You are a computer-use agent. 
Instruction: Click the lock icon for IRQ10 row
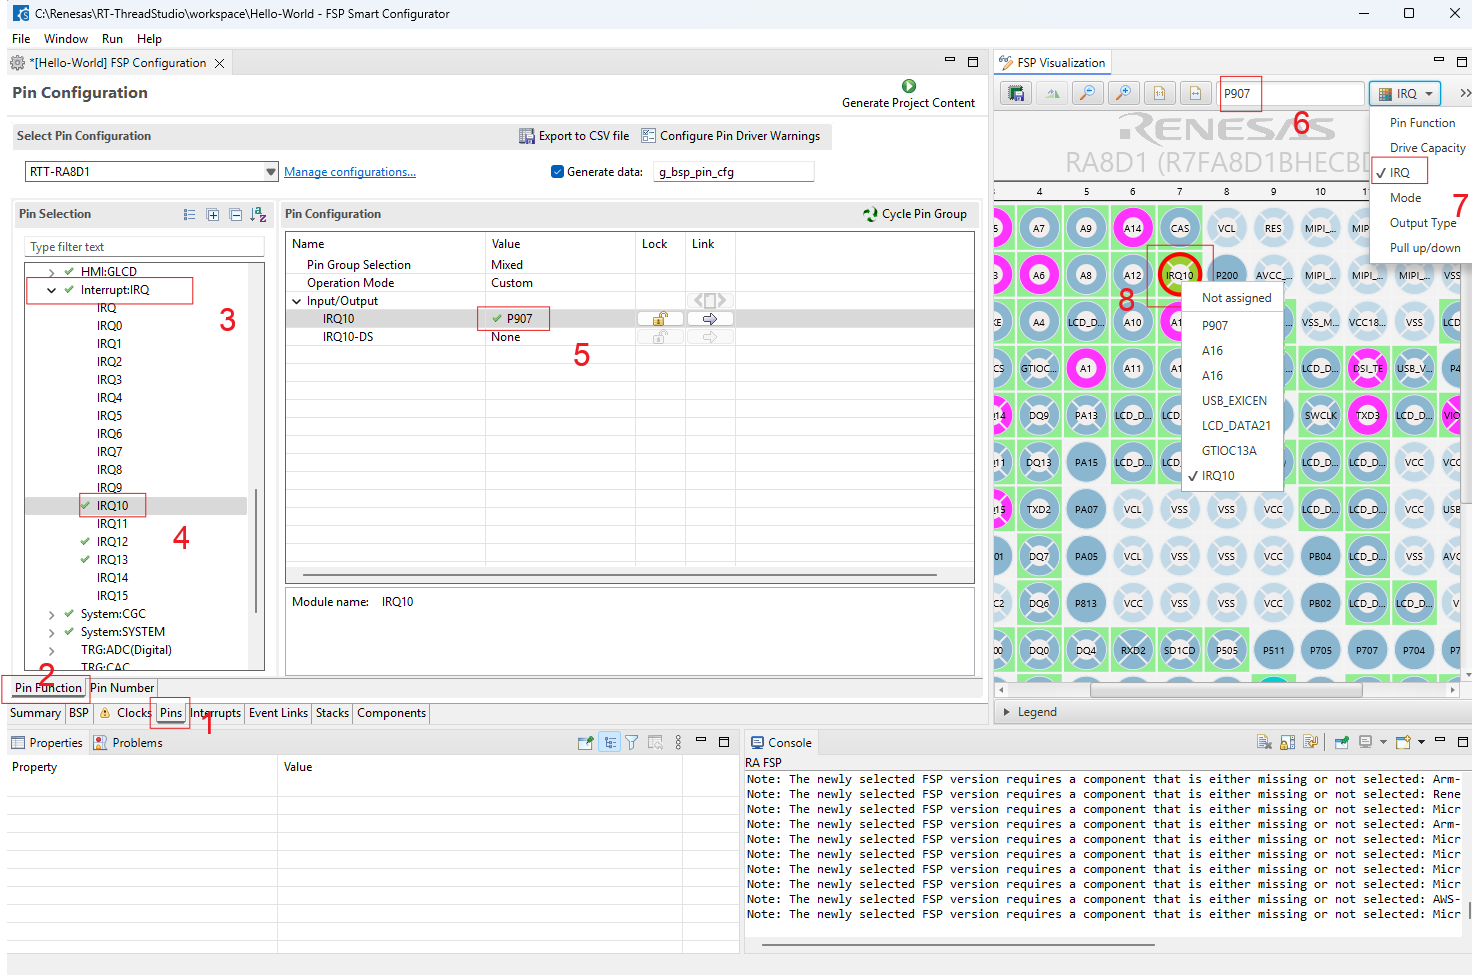[x=660, y=319]
